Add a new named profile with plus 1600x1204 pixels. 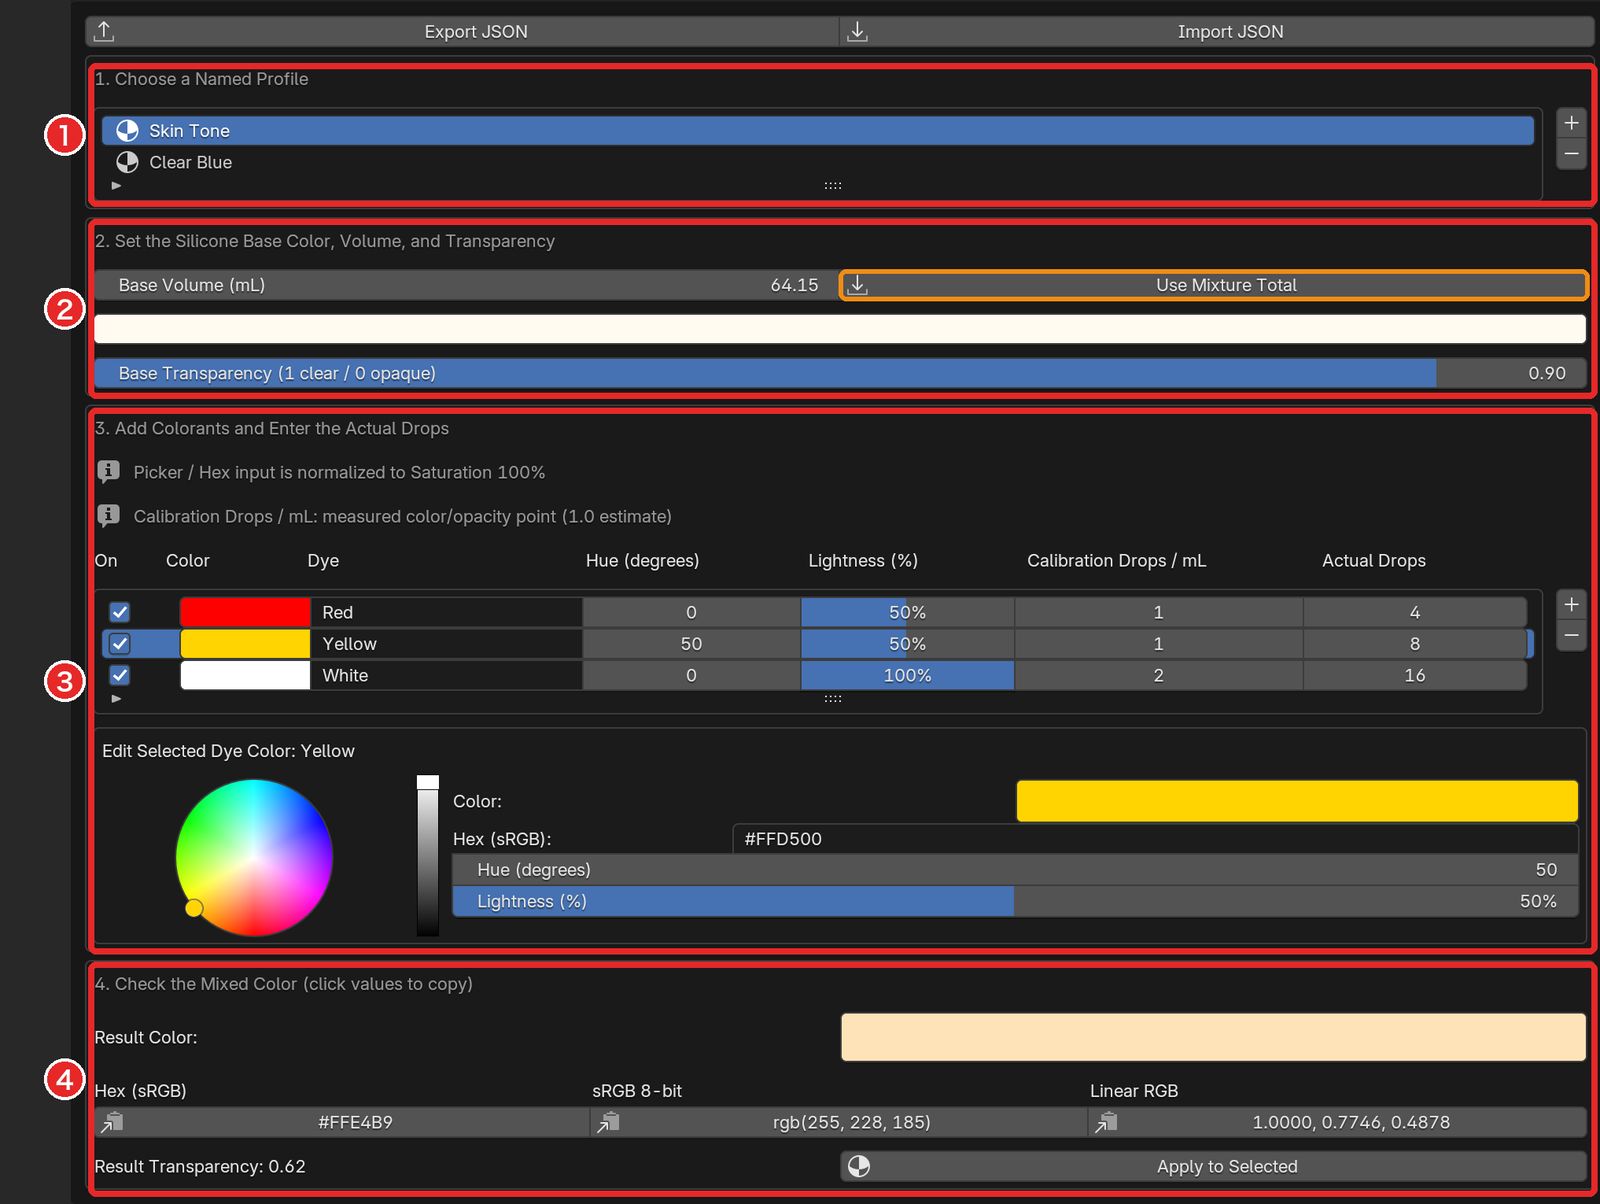1571,123
